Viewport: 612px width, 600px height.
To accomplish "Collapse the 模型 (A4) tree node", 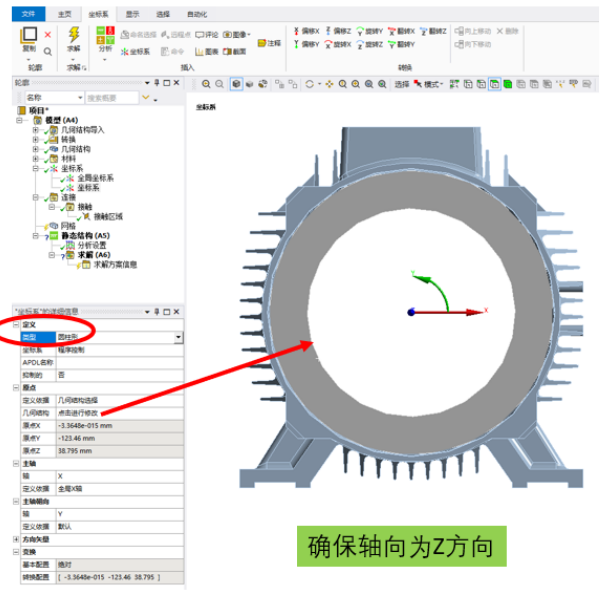I will click(x=19, y=120).
